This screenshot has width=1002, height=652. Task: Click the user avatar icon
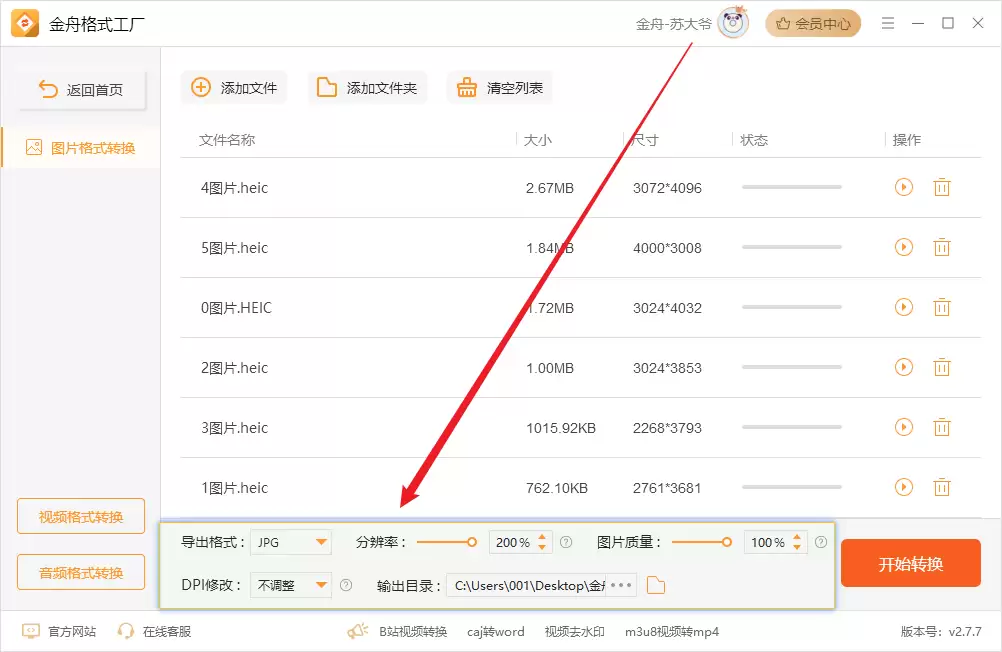pyautogui.click(x=733, y=23)
